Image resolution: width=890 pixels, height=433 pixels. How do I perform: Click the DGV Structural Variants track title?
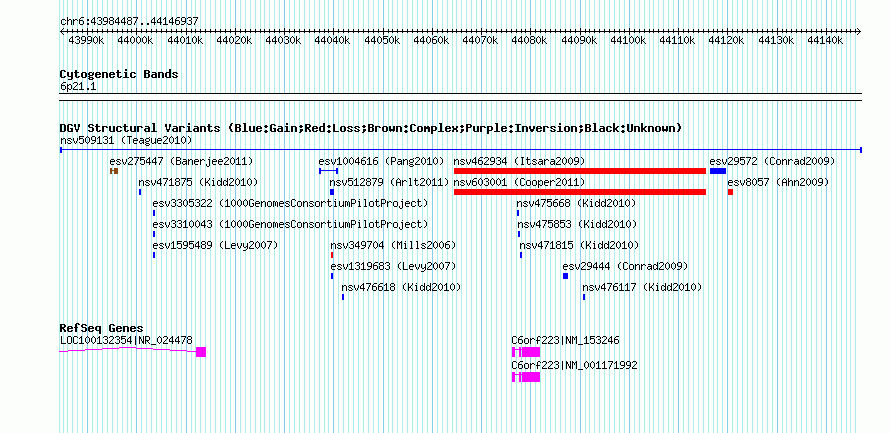pos(371,128)
